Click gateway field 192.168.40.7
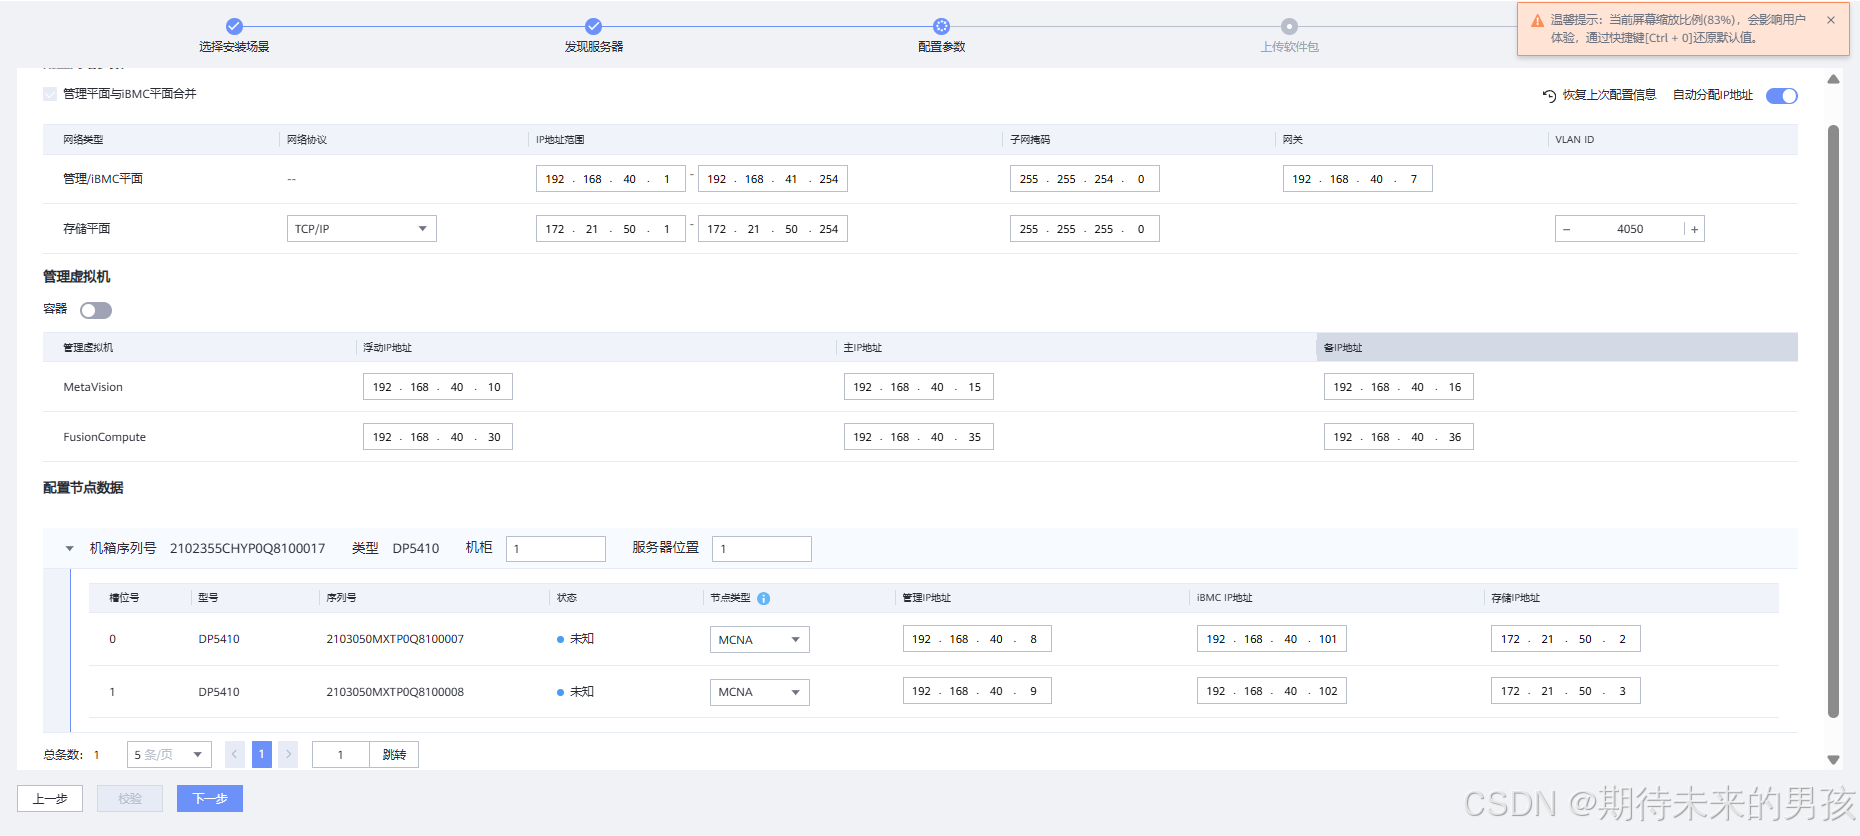 1358,179
